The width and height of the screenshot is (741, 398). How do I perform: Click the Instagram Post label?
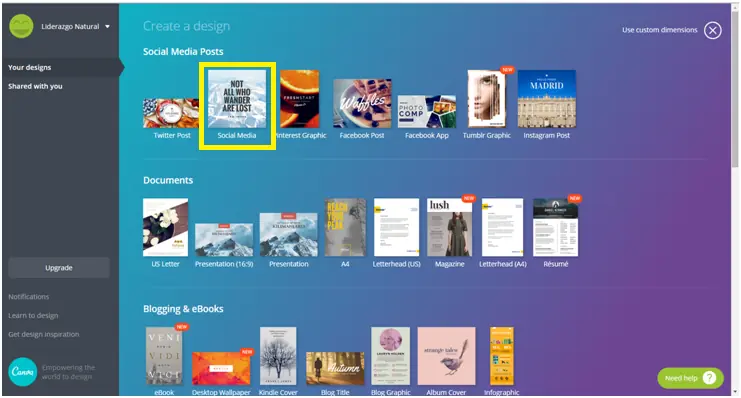tap(547, 135)
